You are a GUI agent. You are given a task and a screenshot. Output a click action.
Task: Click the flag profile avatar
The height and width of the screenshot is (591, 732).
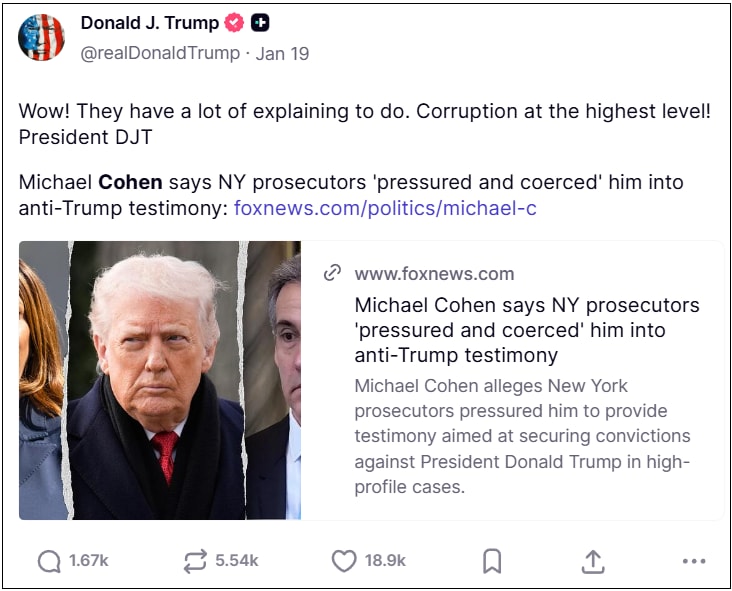(x=42, y=38)
